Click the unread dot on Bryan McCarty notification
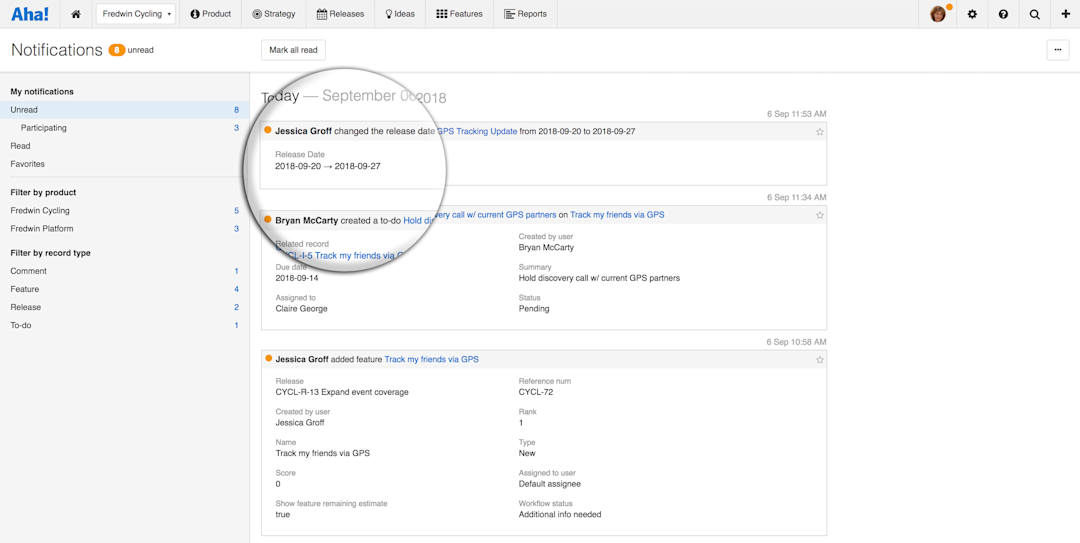1080x543 pixels. click(267, 220)
